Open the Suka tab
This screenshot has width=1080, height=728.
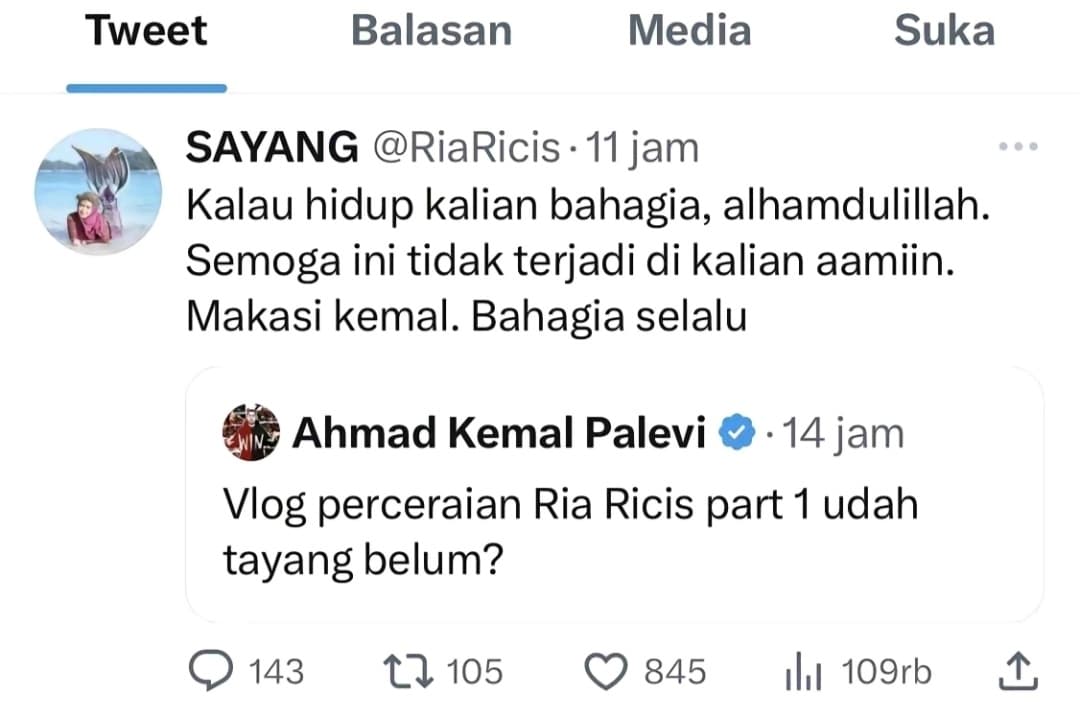944,32
